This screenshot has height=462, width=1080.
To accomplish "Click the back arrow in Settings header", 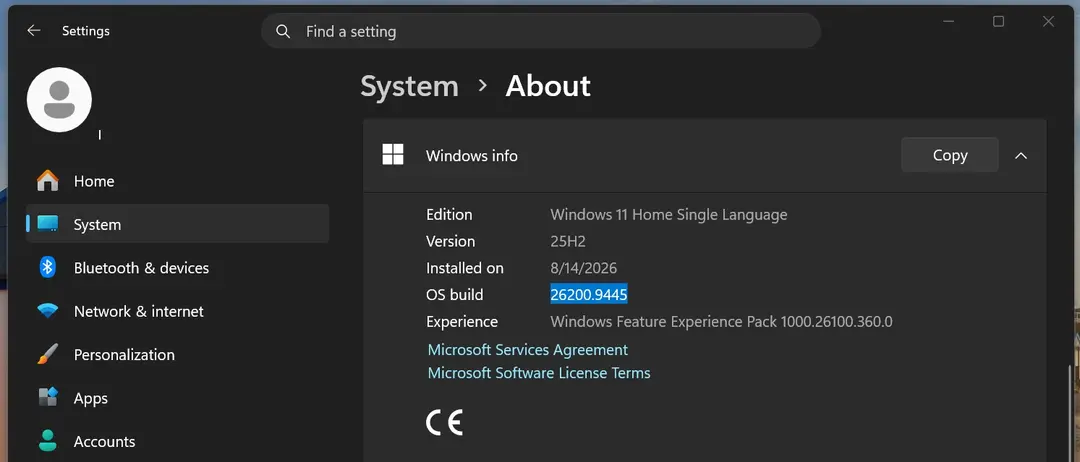I will [33, 31].
